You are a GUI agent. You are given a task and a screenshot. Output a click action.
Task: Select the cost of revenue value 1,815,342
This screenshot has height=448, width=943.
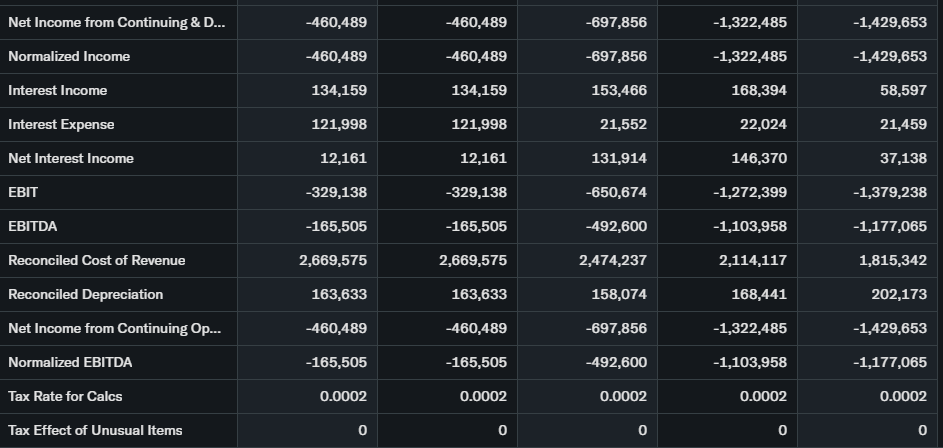tap(892, 261)
